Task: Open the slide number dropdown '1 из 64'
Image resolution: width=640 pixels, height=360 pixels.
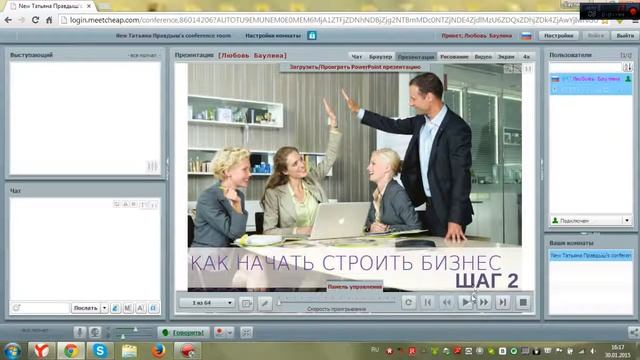Action: tap(207, 303)
